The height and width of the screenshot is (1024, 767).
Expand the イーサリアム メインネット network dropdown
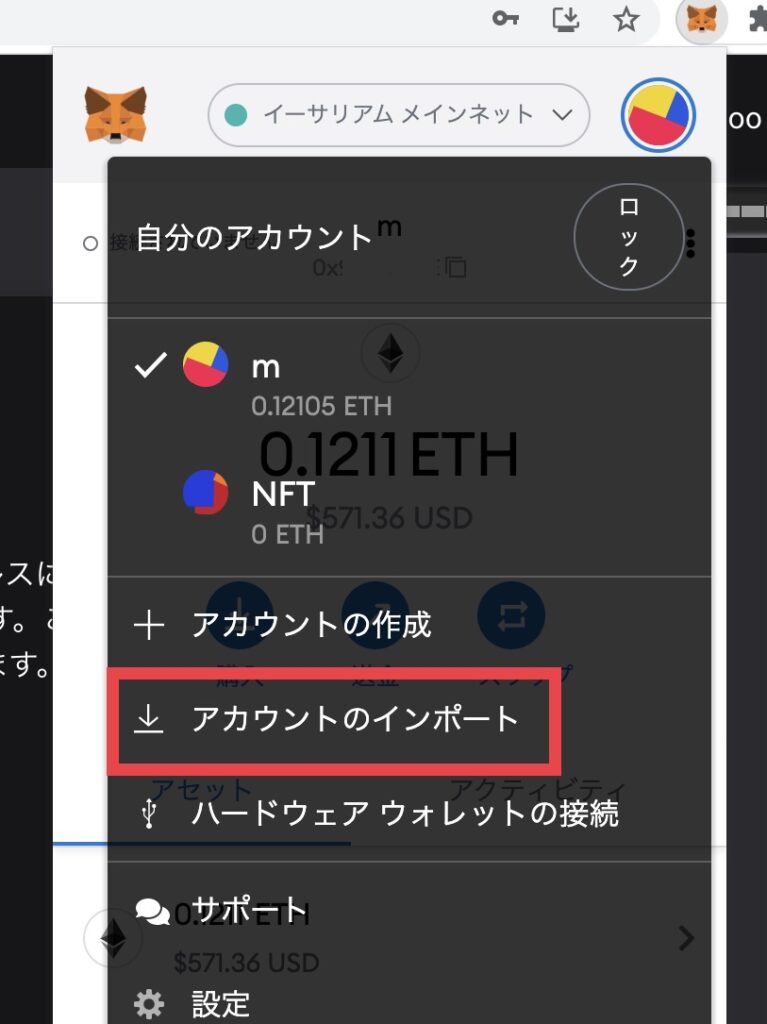tap(399, 115)
